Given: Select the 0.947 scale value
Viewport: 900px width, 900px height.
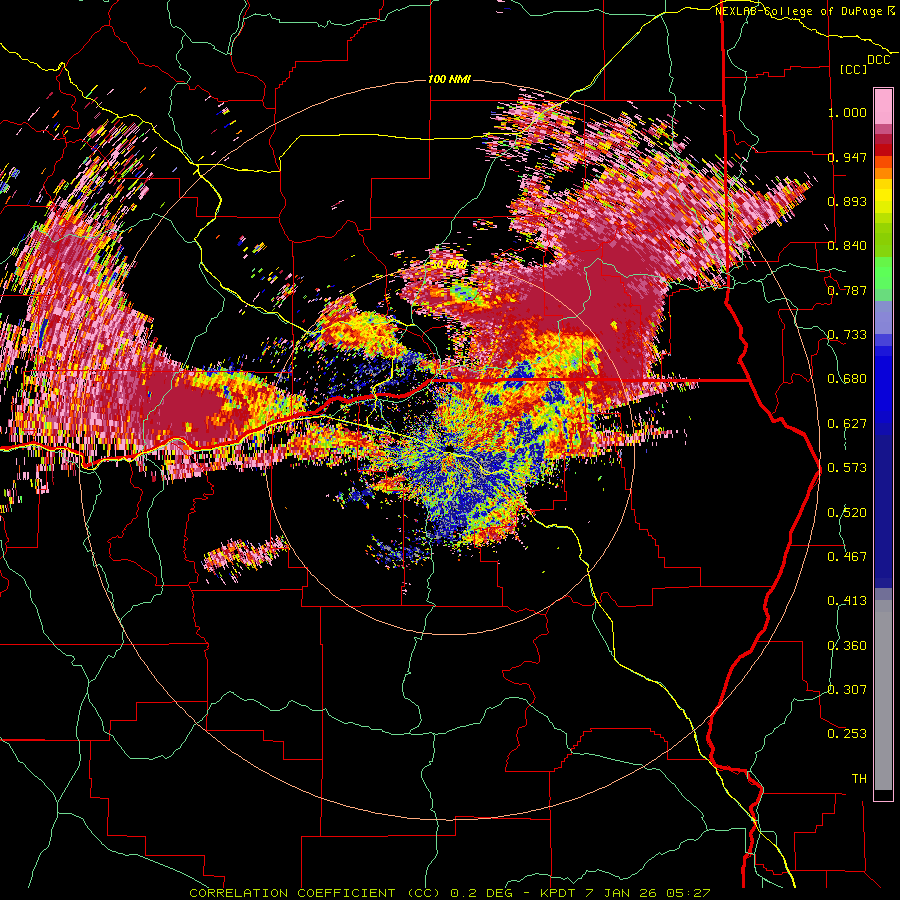Looking at the screenshot, I should tap(847, 157).
